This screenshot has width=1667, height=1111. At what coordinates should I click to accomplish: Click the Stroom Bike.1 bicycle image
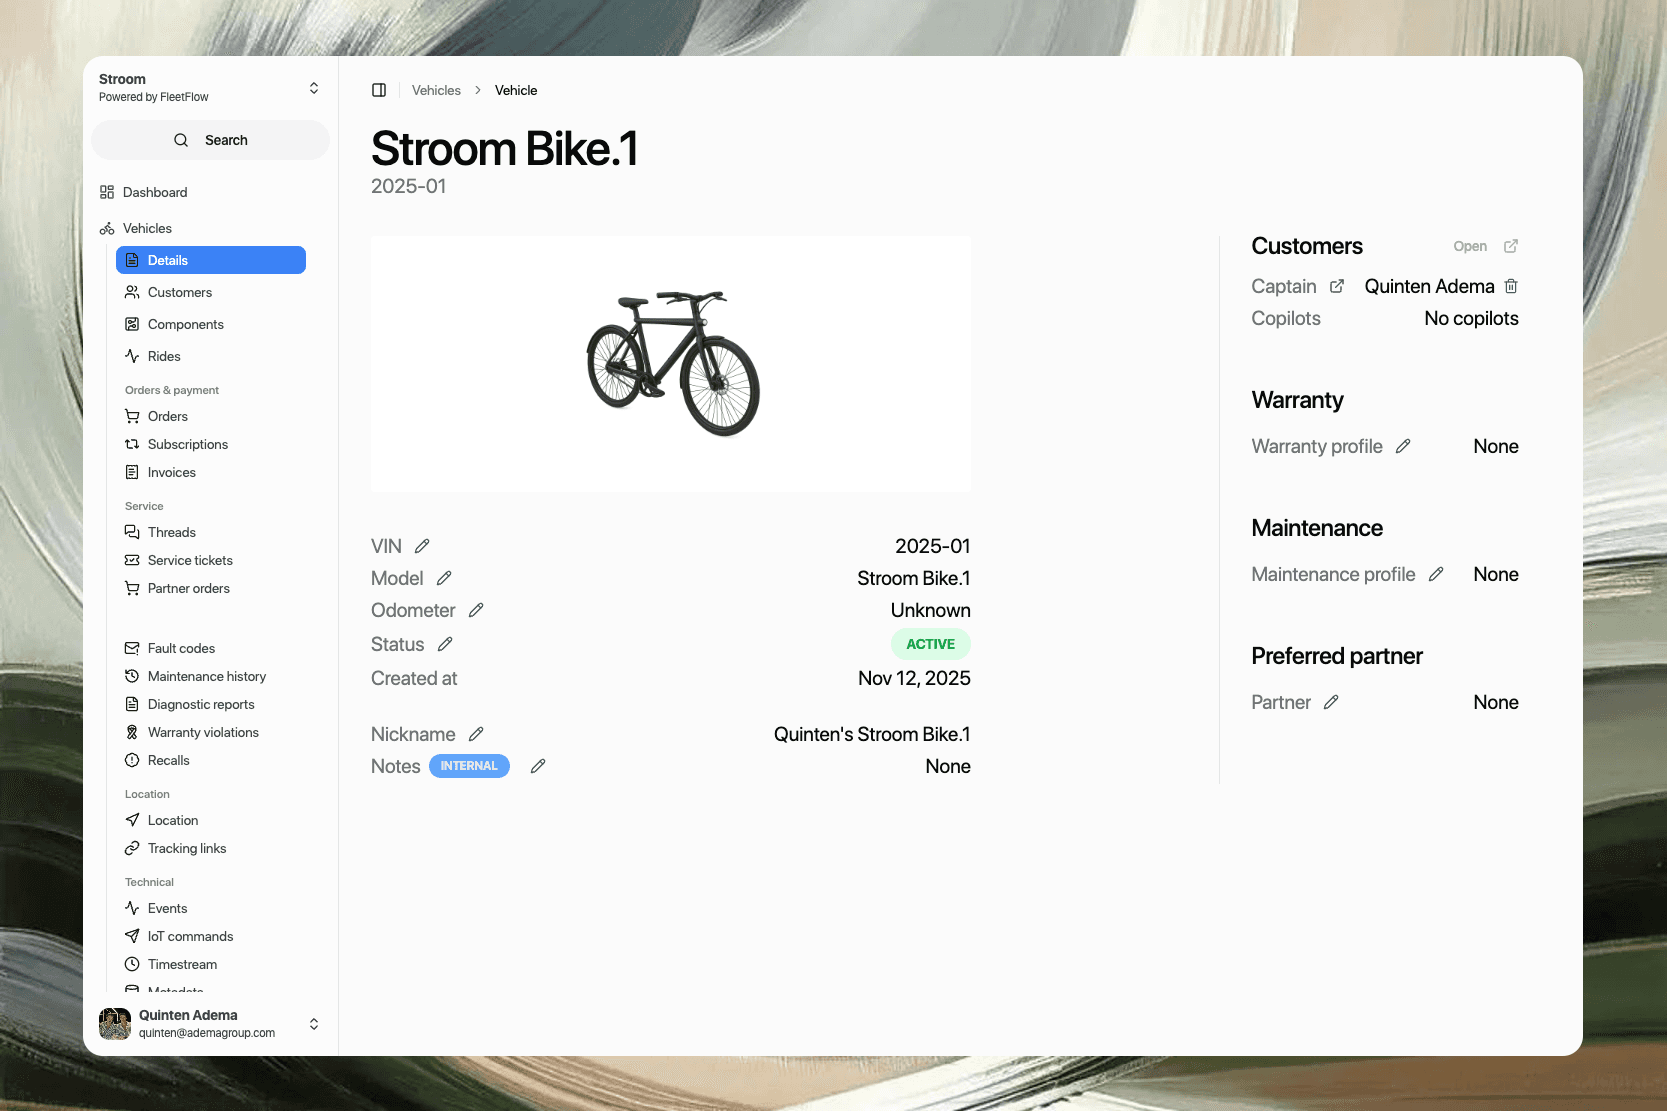pos(672,364)
